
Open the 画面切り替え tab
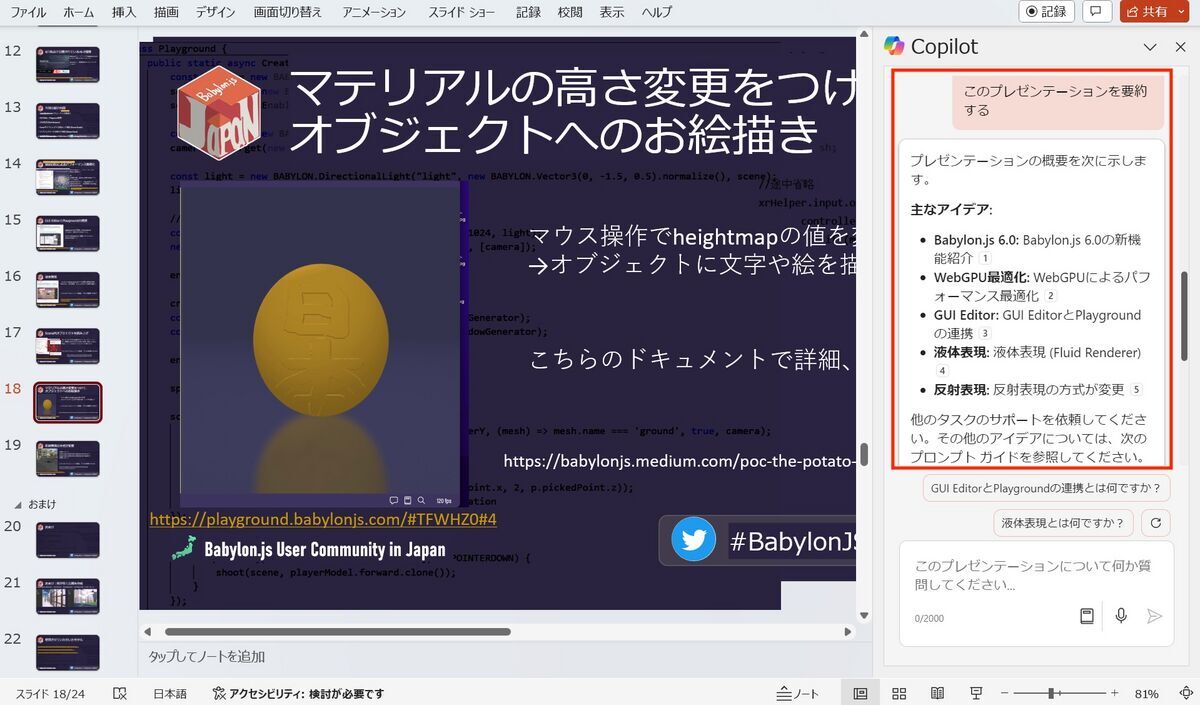click(x=288, y=12)
